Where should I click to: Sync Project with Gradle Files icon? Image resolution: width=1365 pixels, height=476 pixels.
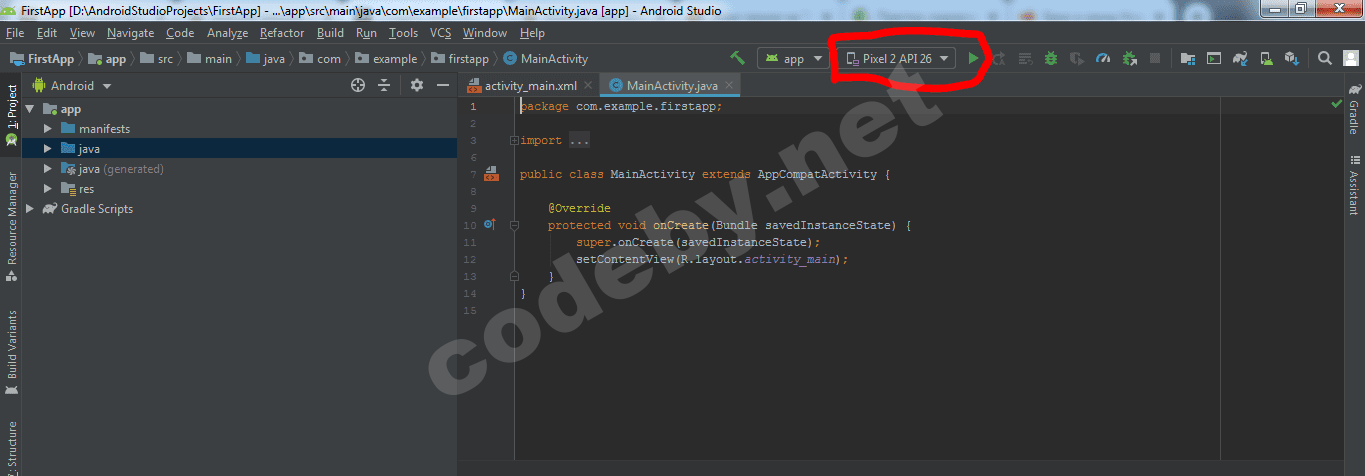point(1240,58)
